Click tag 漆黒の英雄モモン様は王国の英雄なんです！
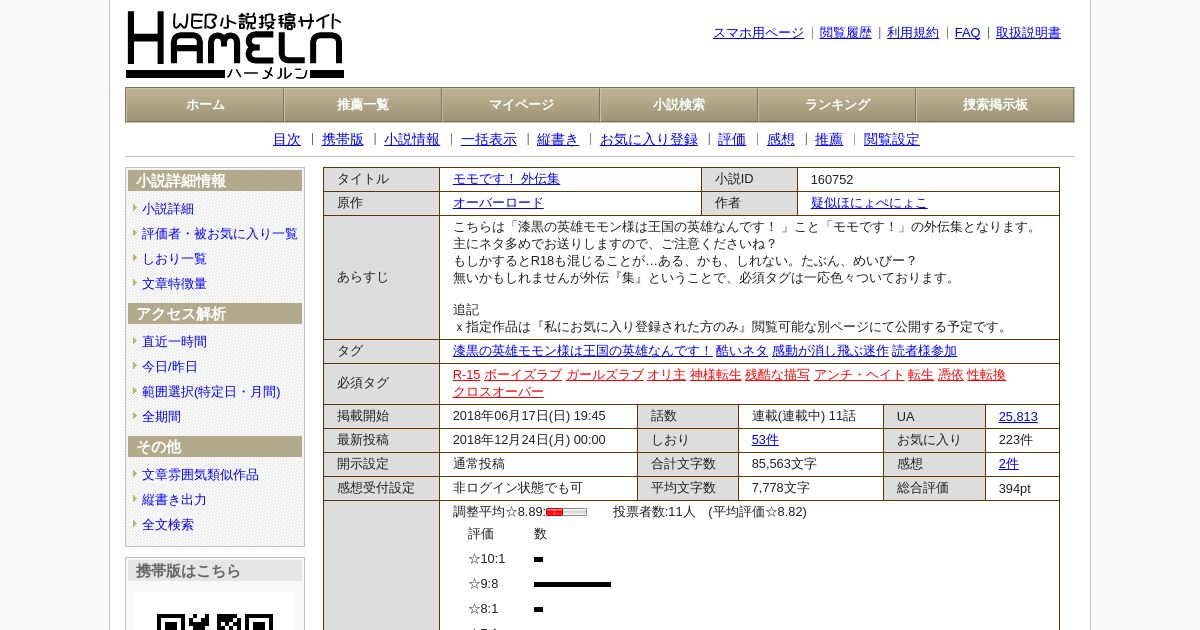The width and height of the screenshot is (1200, 630). pos(582,351)
